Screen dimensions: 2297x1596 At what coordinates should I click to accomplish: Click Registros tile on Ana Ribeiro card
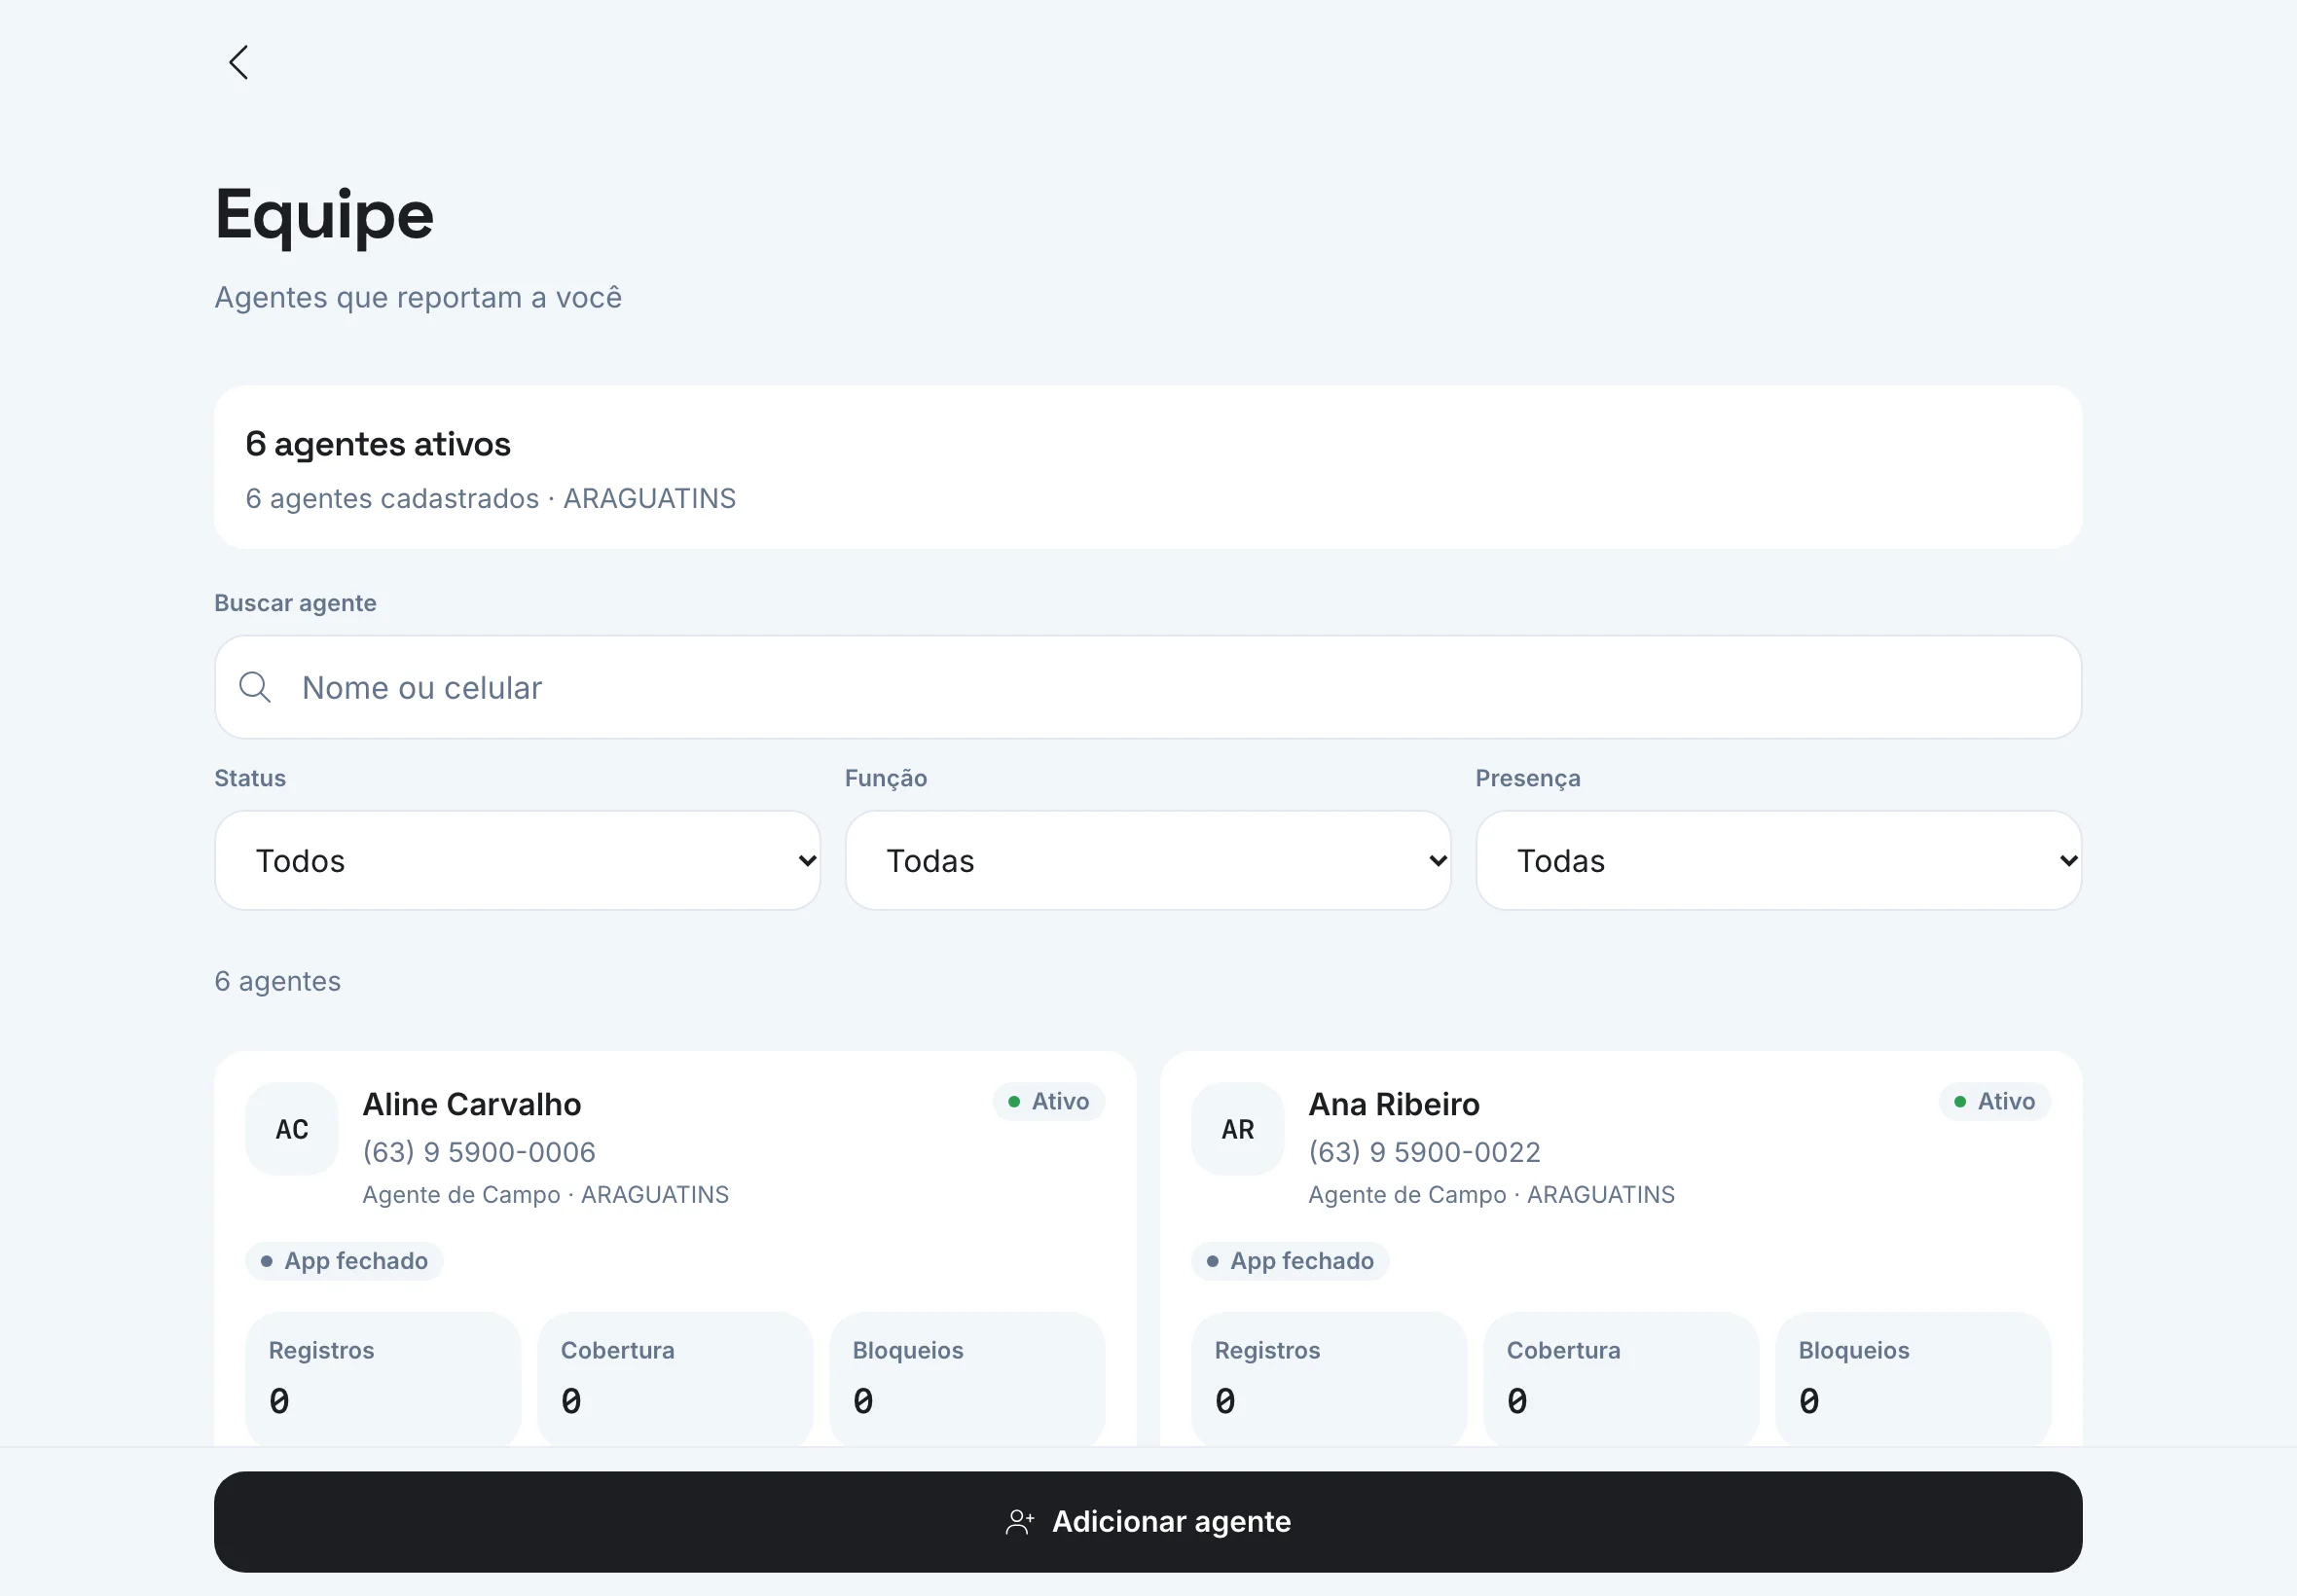1329,1378
